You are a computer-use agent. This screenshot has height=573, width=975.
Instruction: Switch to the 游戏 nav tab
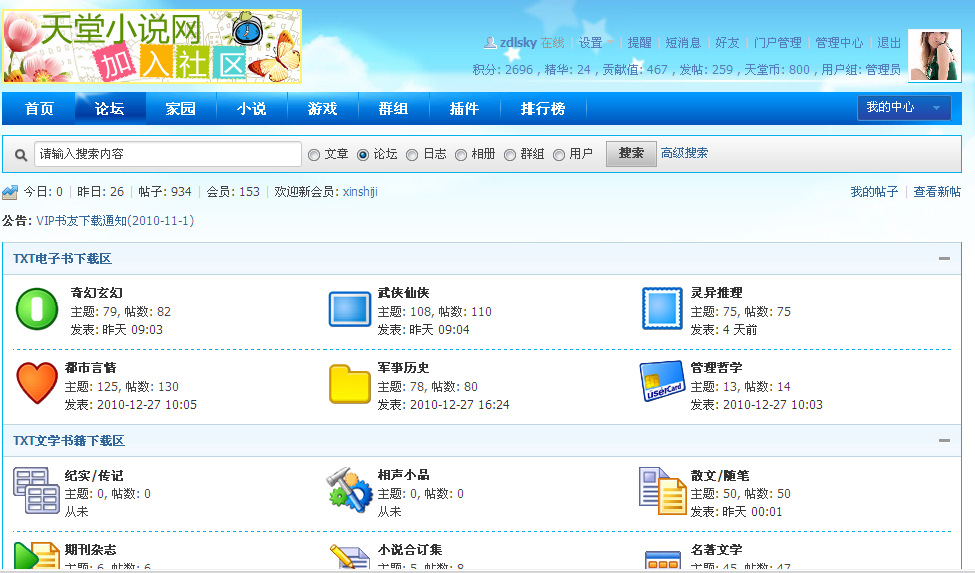(x=323, y=109)
